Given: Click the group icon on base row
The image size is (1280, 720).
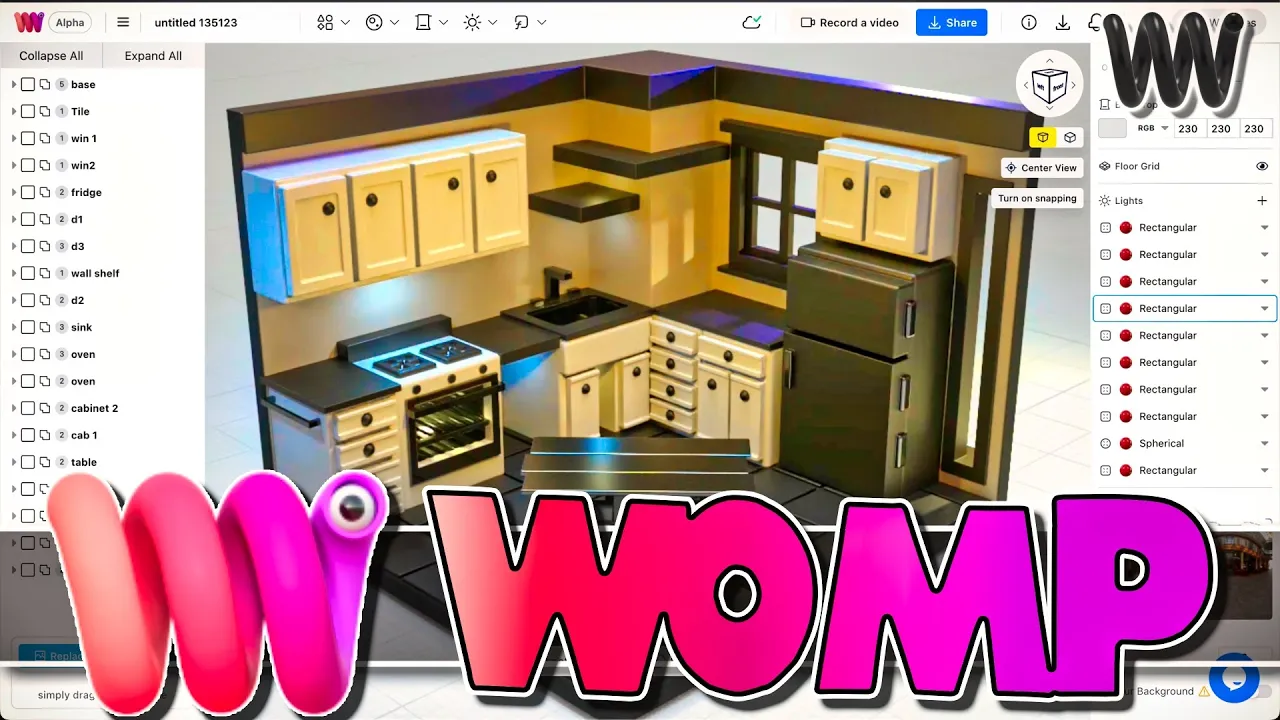Looking at the screenshot, I should pyautogui.click(x=45, y=84).
